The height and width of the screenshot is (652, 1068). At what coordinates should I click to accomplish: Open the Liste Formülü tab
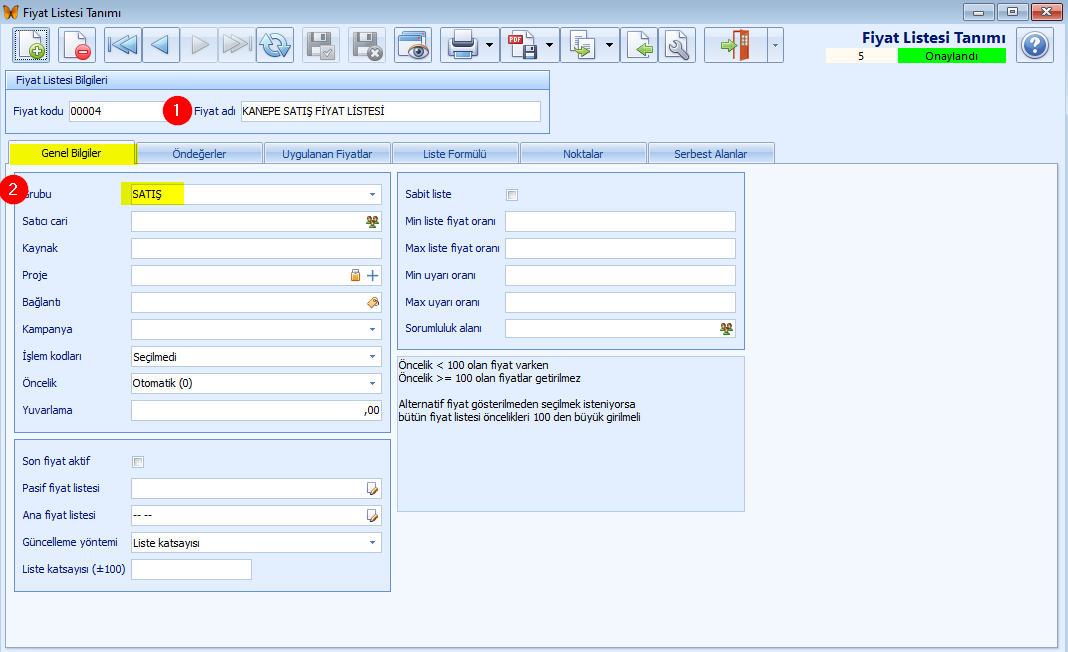click(455, 153)
